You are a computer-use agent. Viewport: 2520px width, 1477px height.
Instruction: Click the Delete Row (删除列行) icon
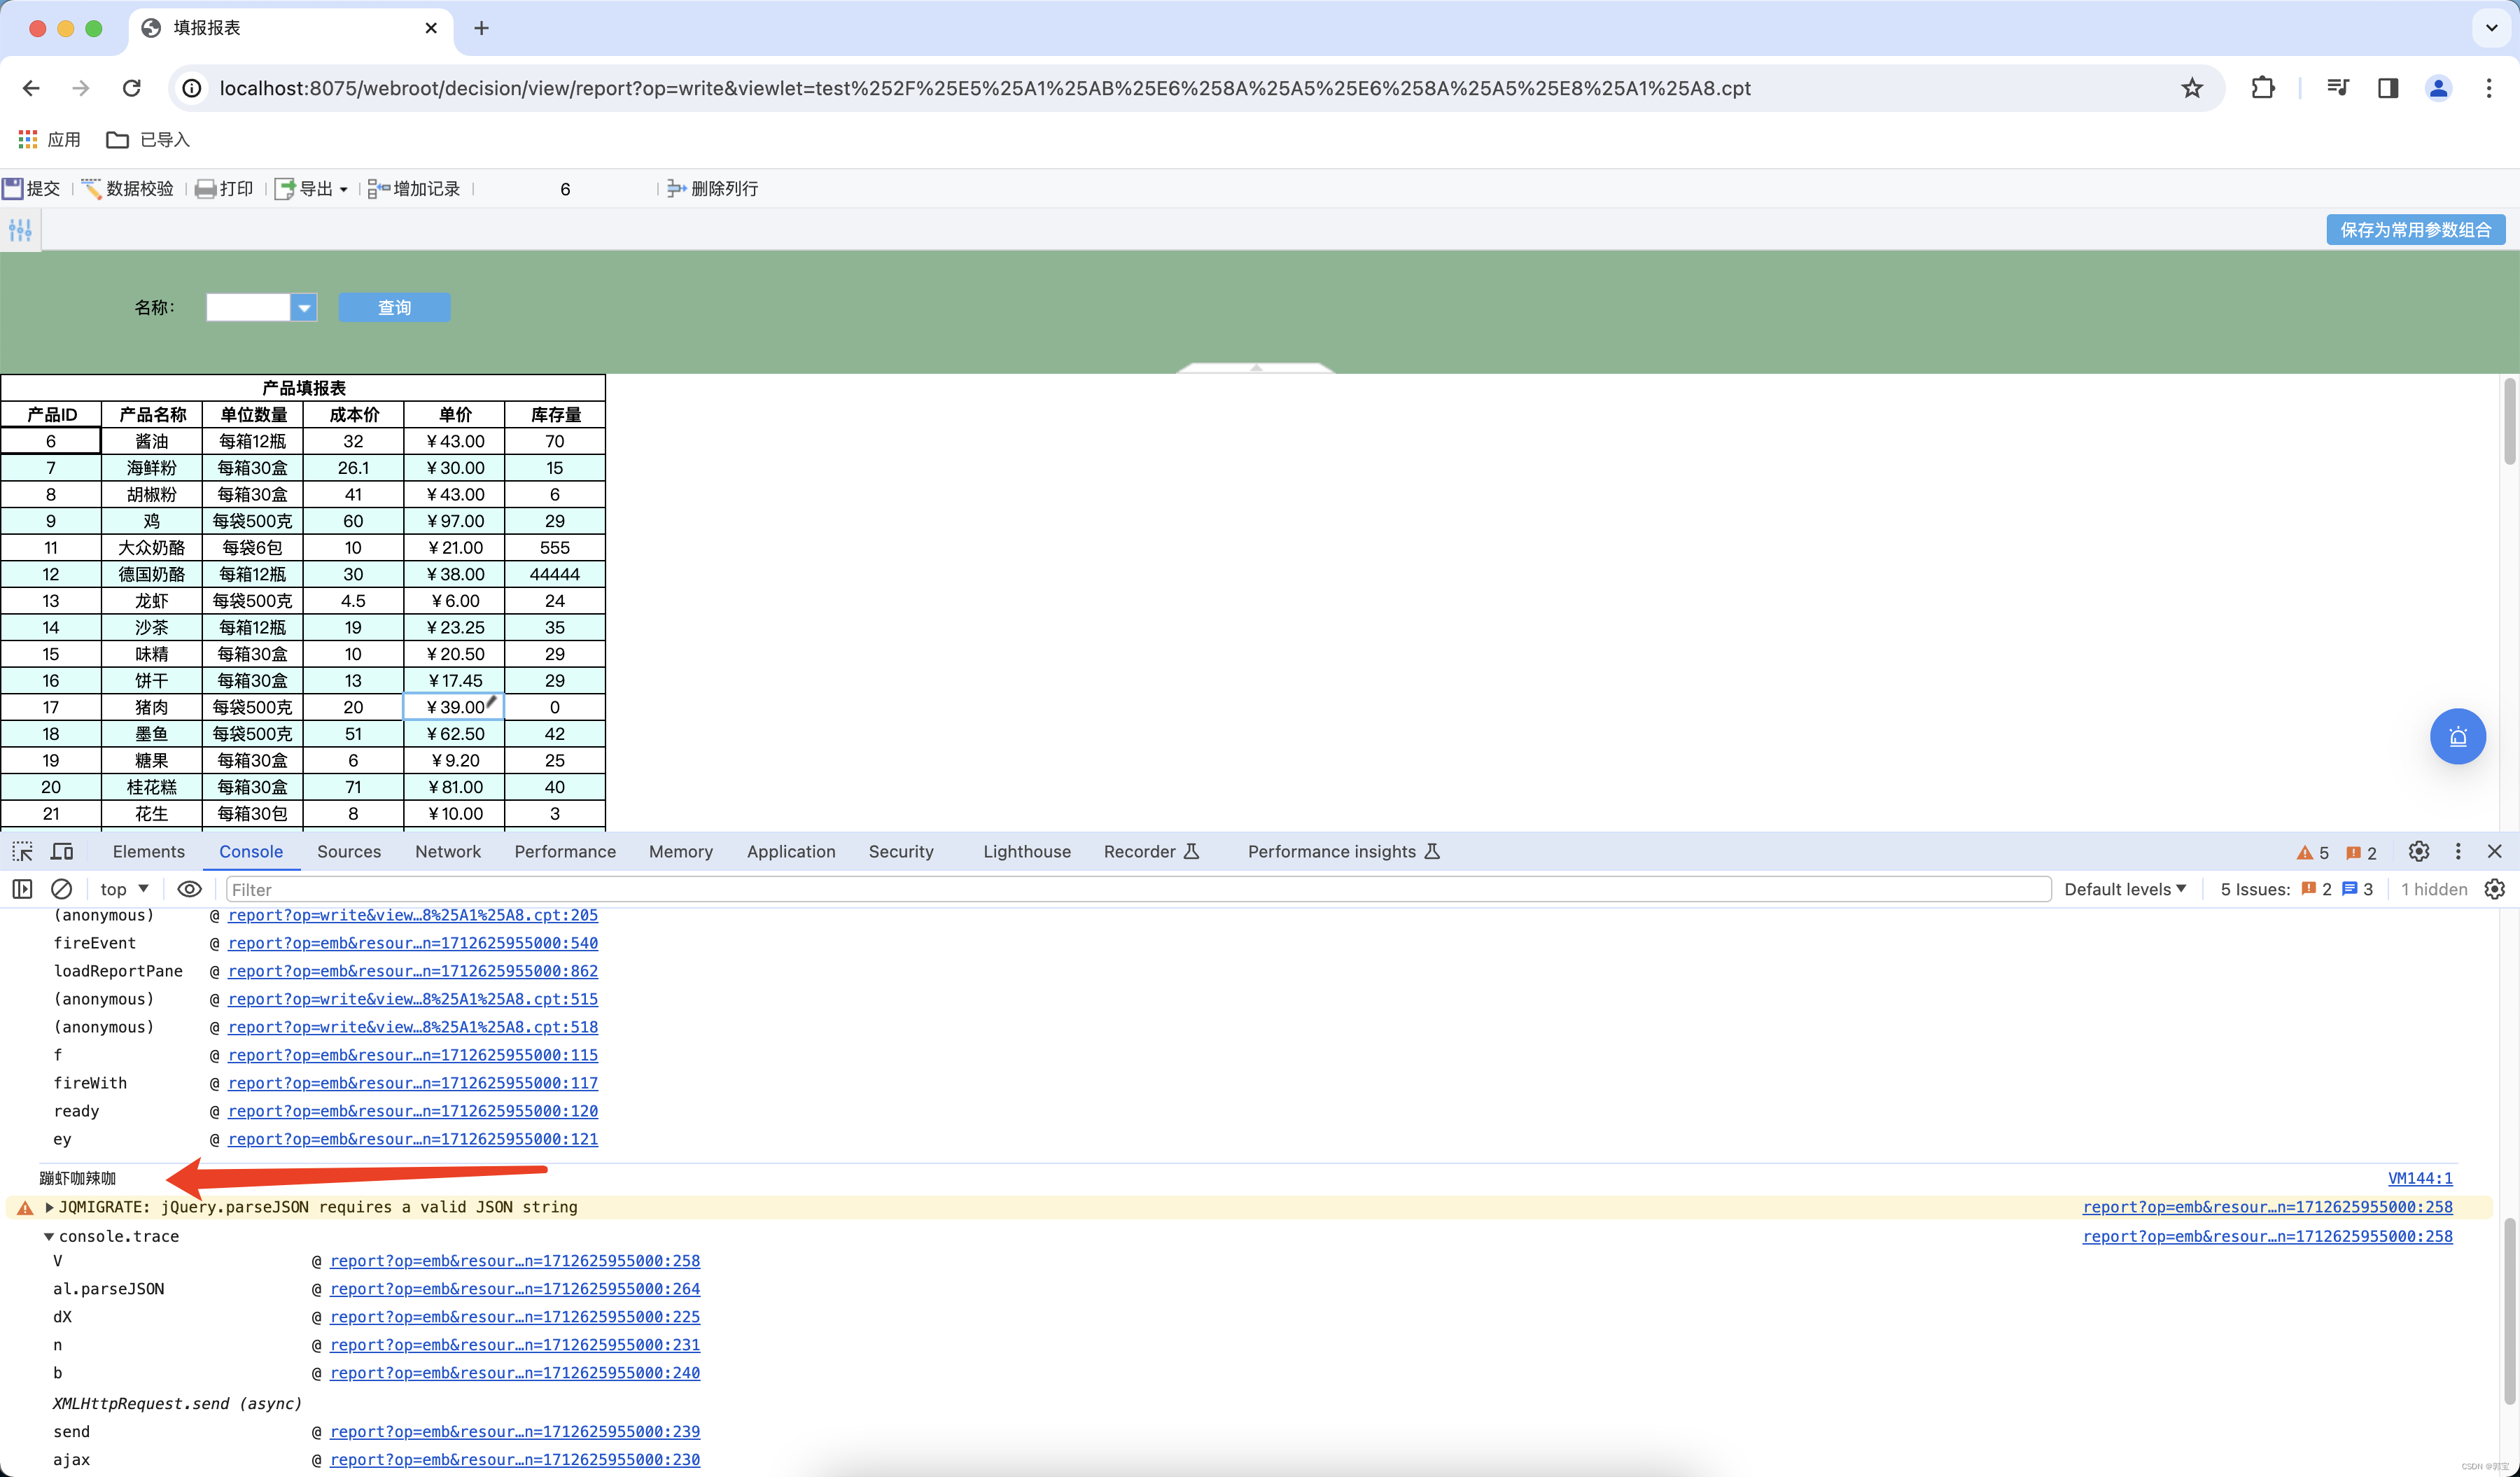pos(676,188)
